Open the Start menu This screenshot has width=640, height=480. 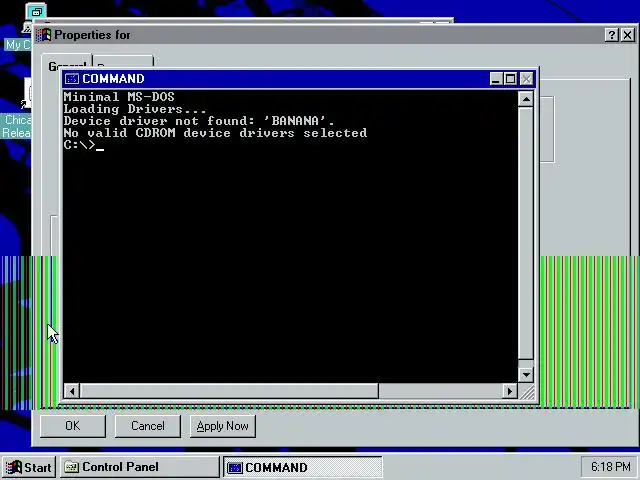click(x=29, y=467)
